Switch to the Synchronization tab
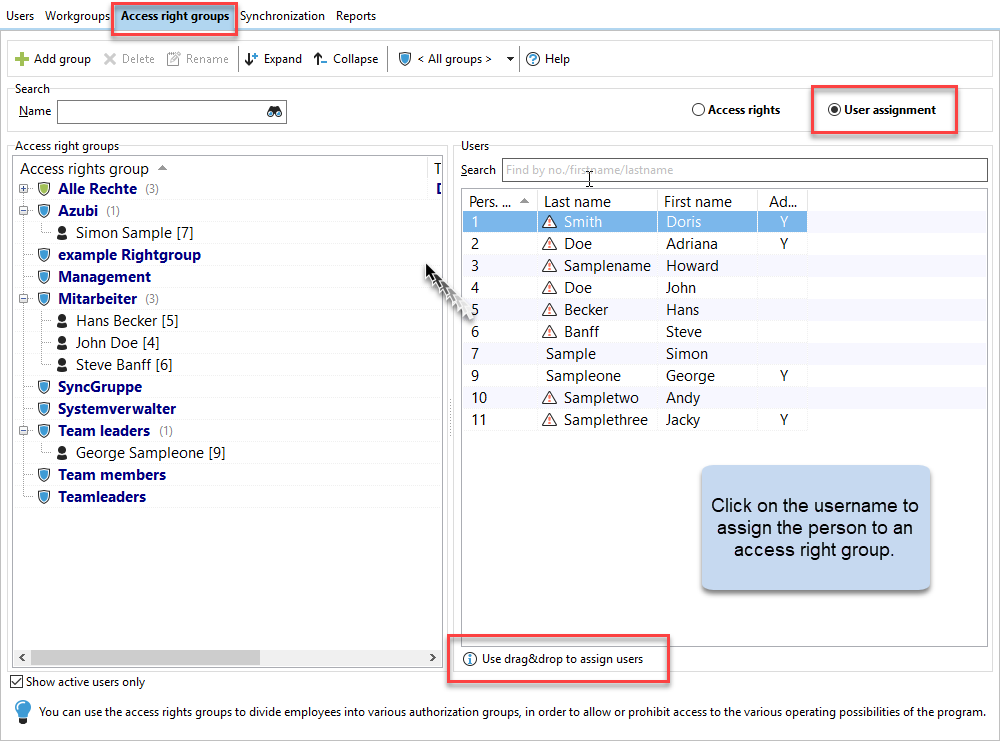 pos(282,16)
